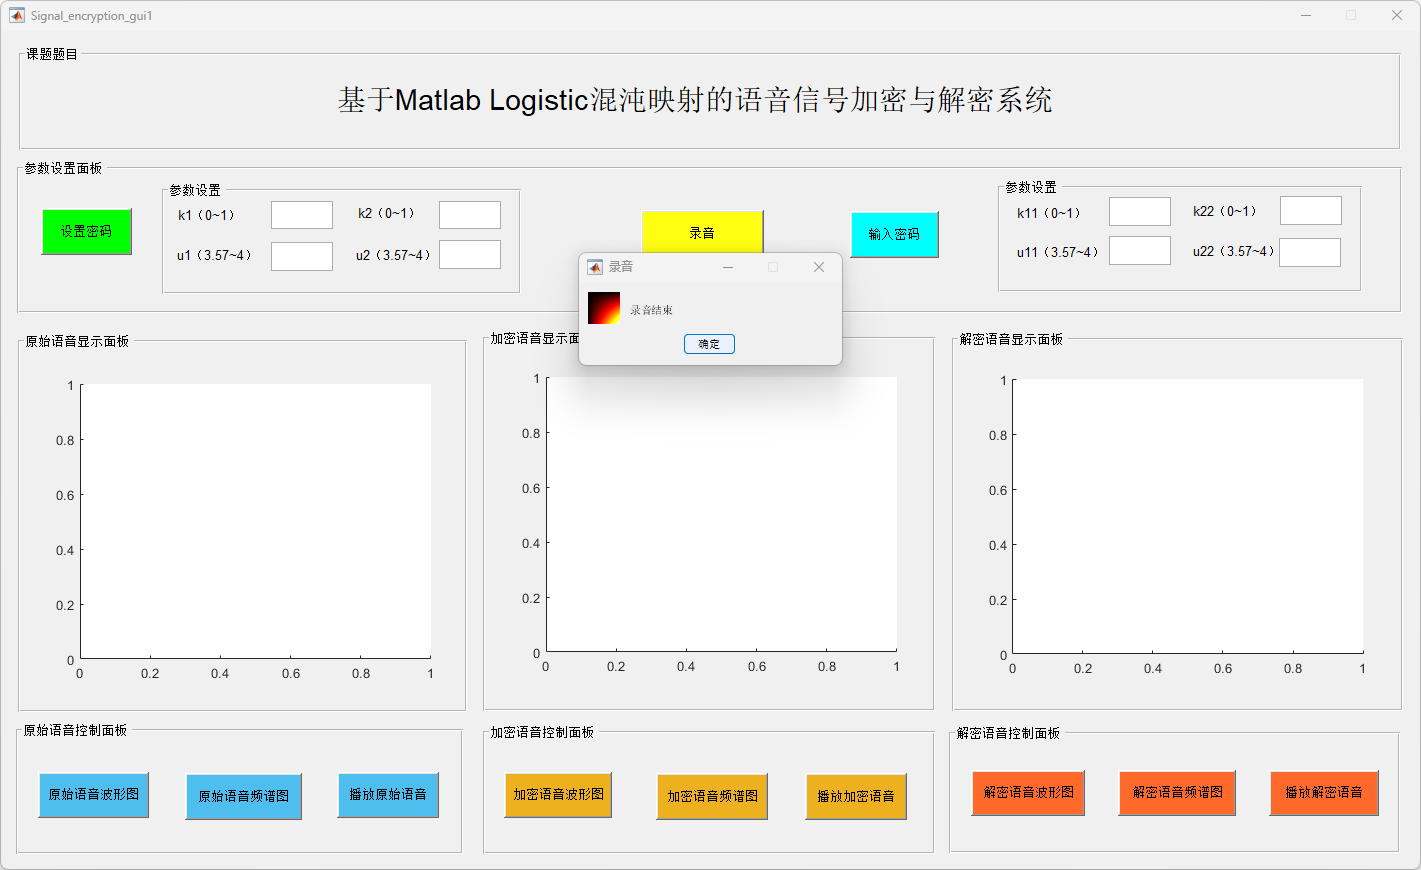Click the u2（3.57~4） label text

393,255
